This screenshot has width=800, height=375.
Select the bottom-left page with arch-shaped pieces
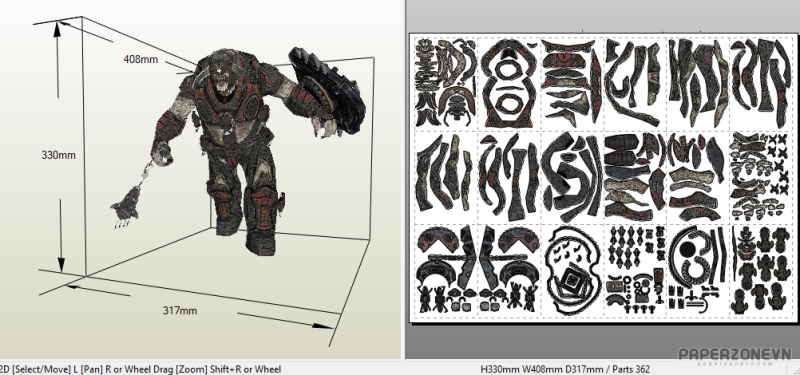[x=446, y=269]
